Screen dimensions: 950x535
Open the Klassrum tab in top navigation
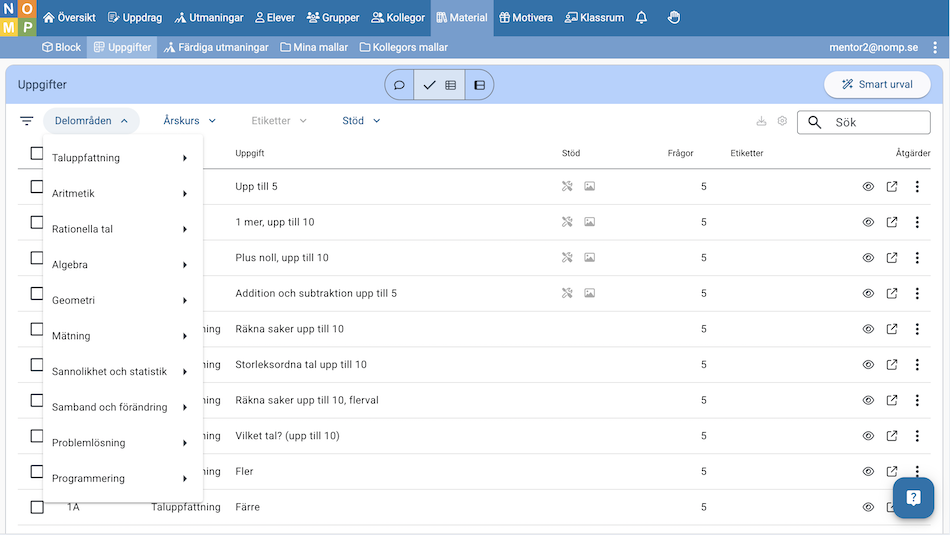coord(594,17)
